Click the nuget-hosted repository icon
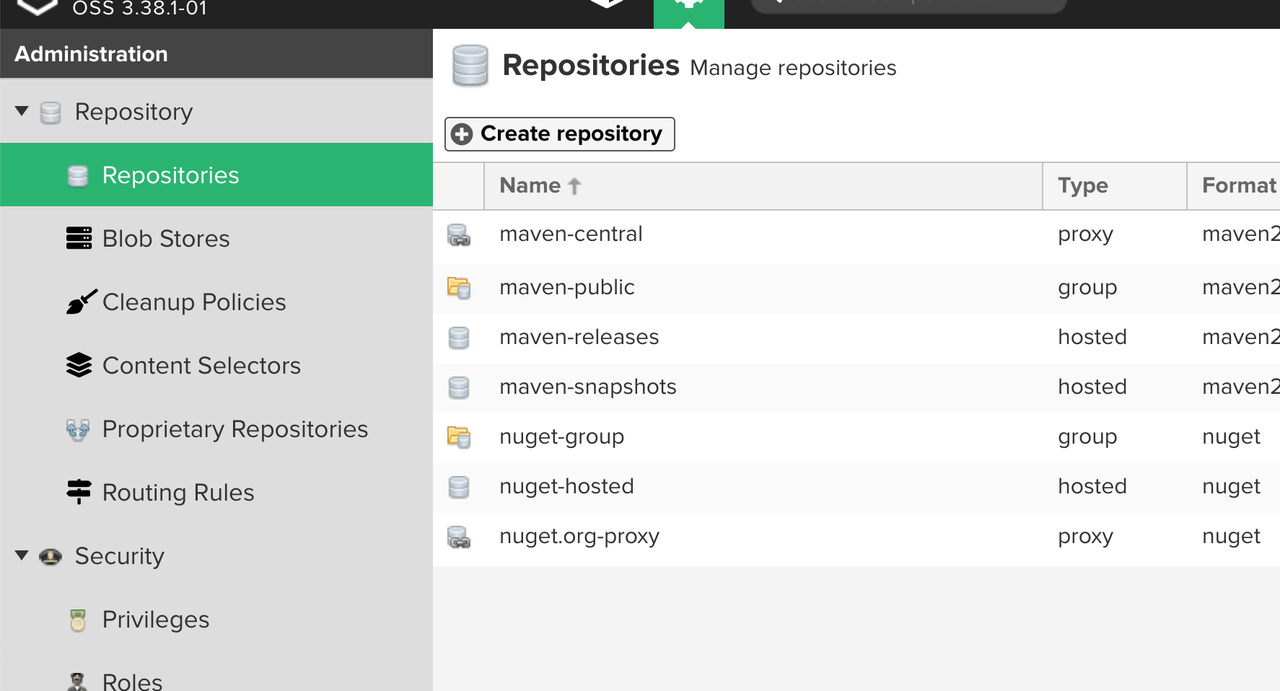 459,487
